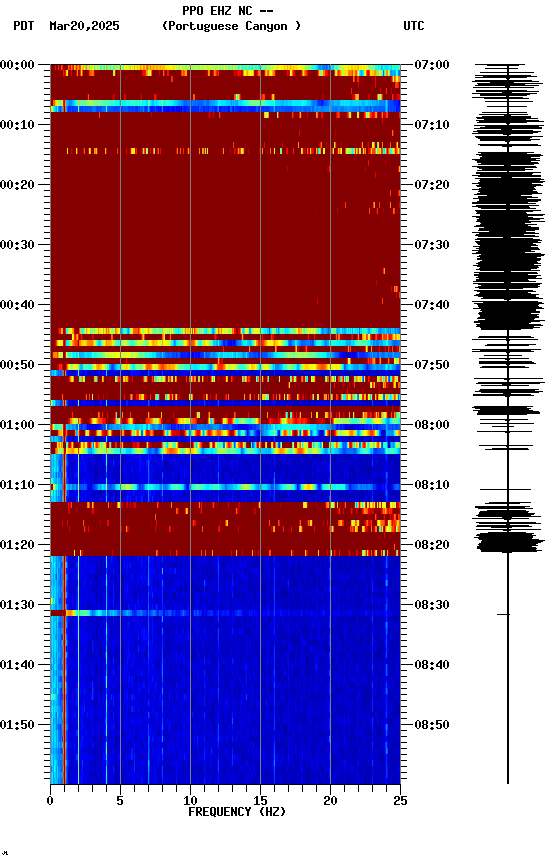Click the '01:50' PDT time label
The image size is (552, 864).
(x=17, y=725)
